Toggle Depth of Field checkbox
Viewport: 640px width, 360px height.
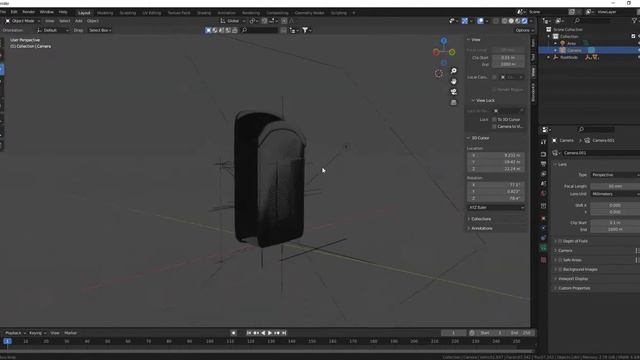click(560, 241)
